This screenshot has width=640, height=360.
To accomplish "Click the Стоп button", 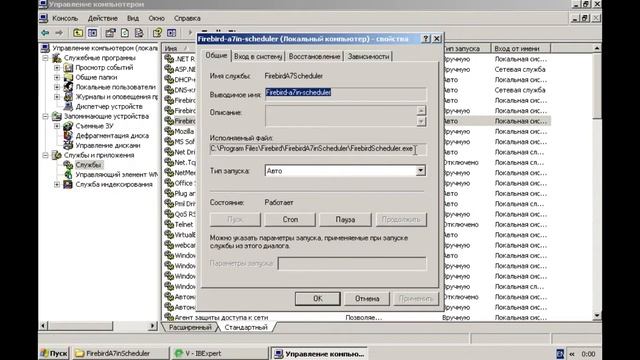I will click(290, 220).
